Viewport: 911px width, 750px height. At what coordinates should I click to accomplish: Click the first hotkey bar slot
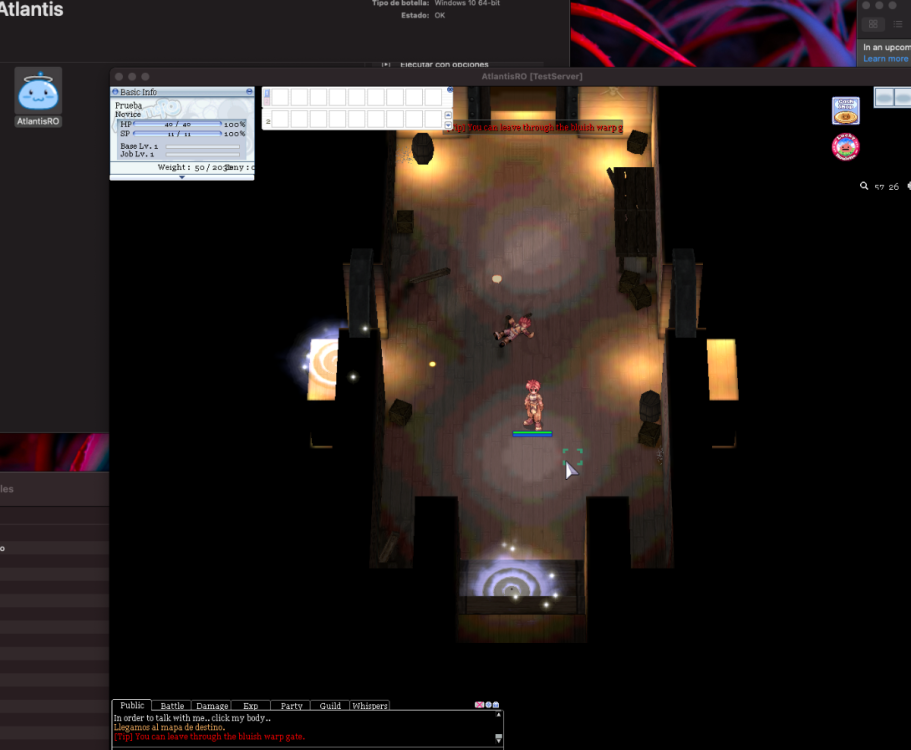(281, 97)
